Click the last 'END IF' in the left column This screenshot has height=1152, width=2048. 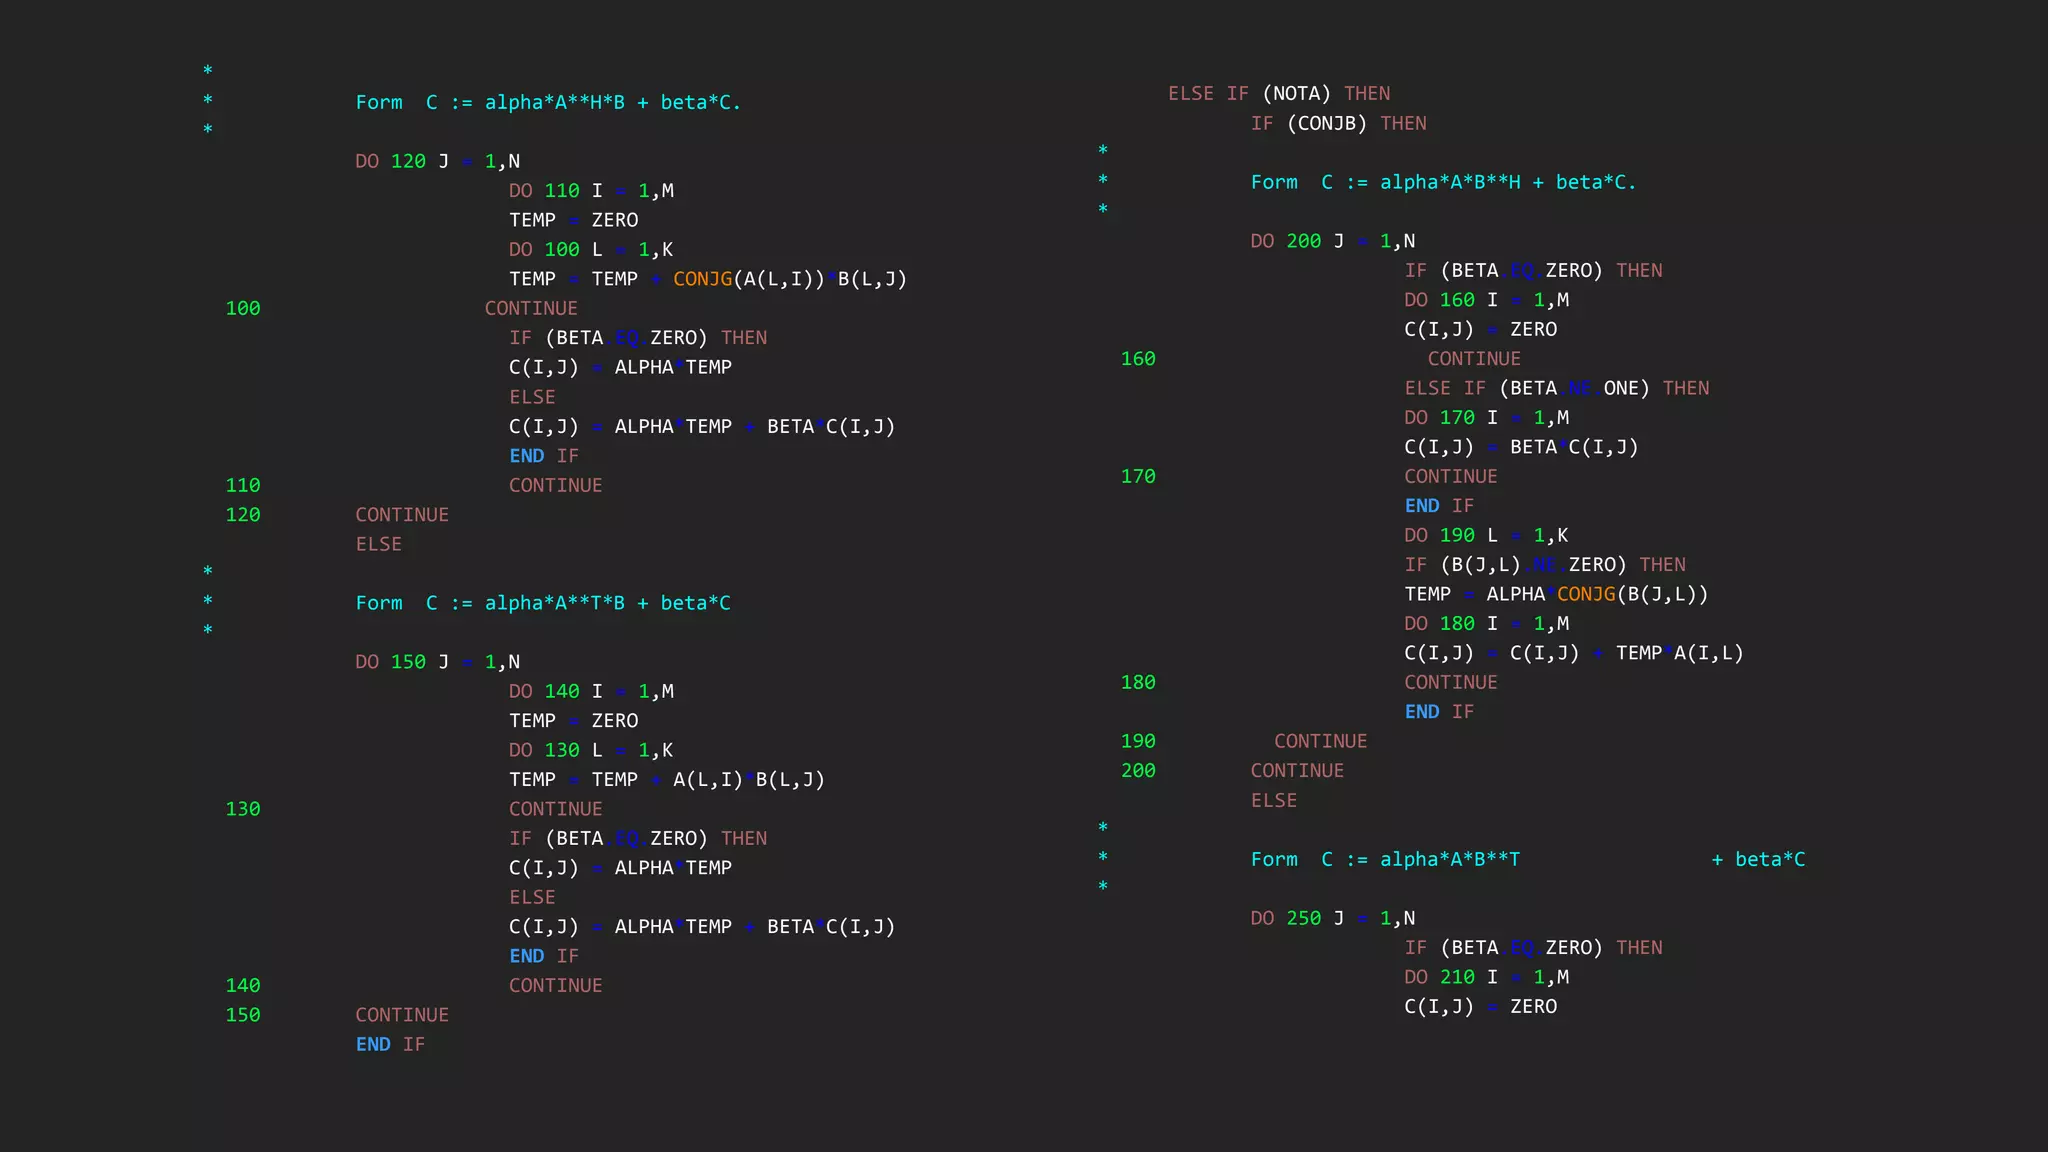click(x=390, y=1044)
